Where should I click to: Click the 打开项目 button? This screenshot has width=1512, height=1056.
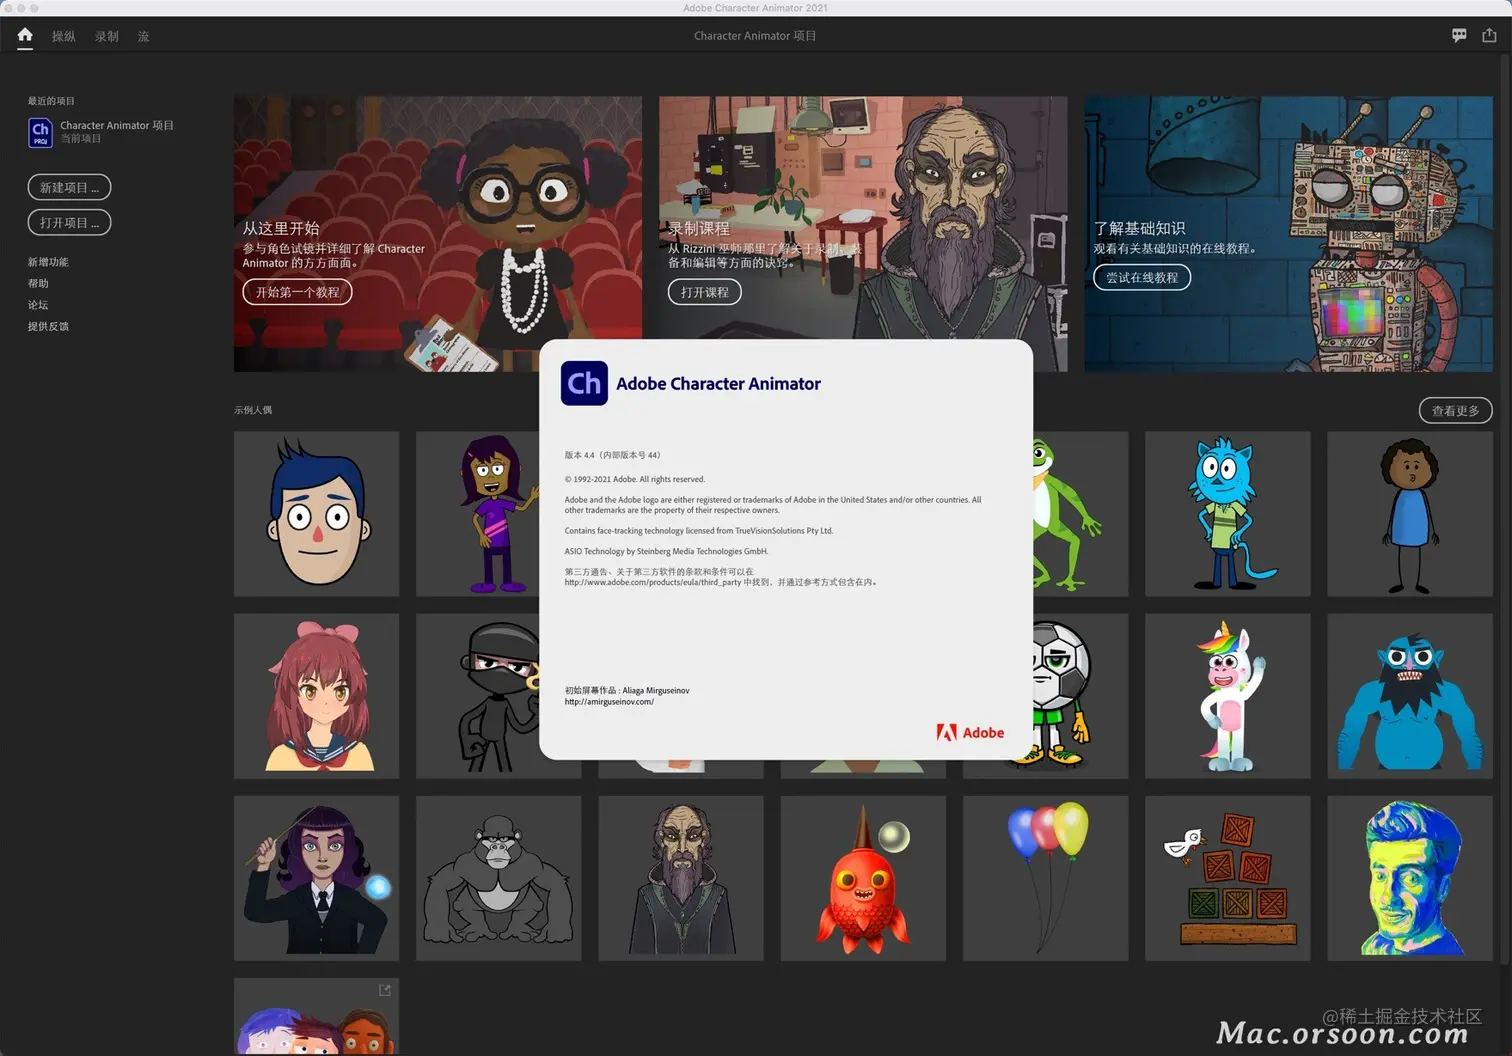coord(69,222)
